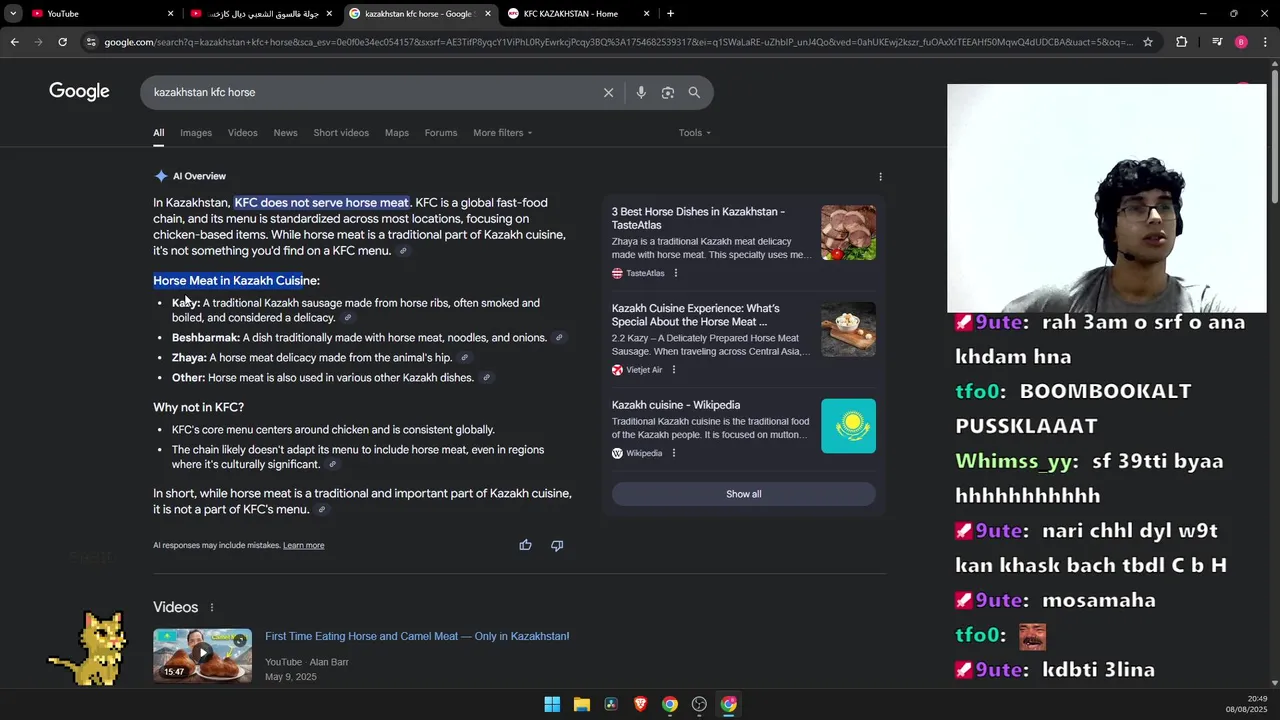Expand the More filters dropdown
This screenshot has width=1280, height=720.
click(x=502, y=133)
